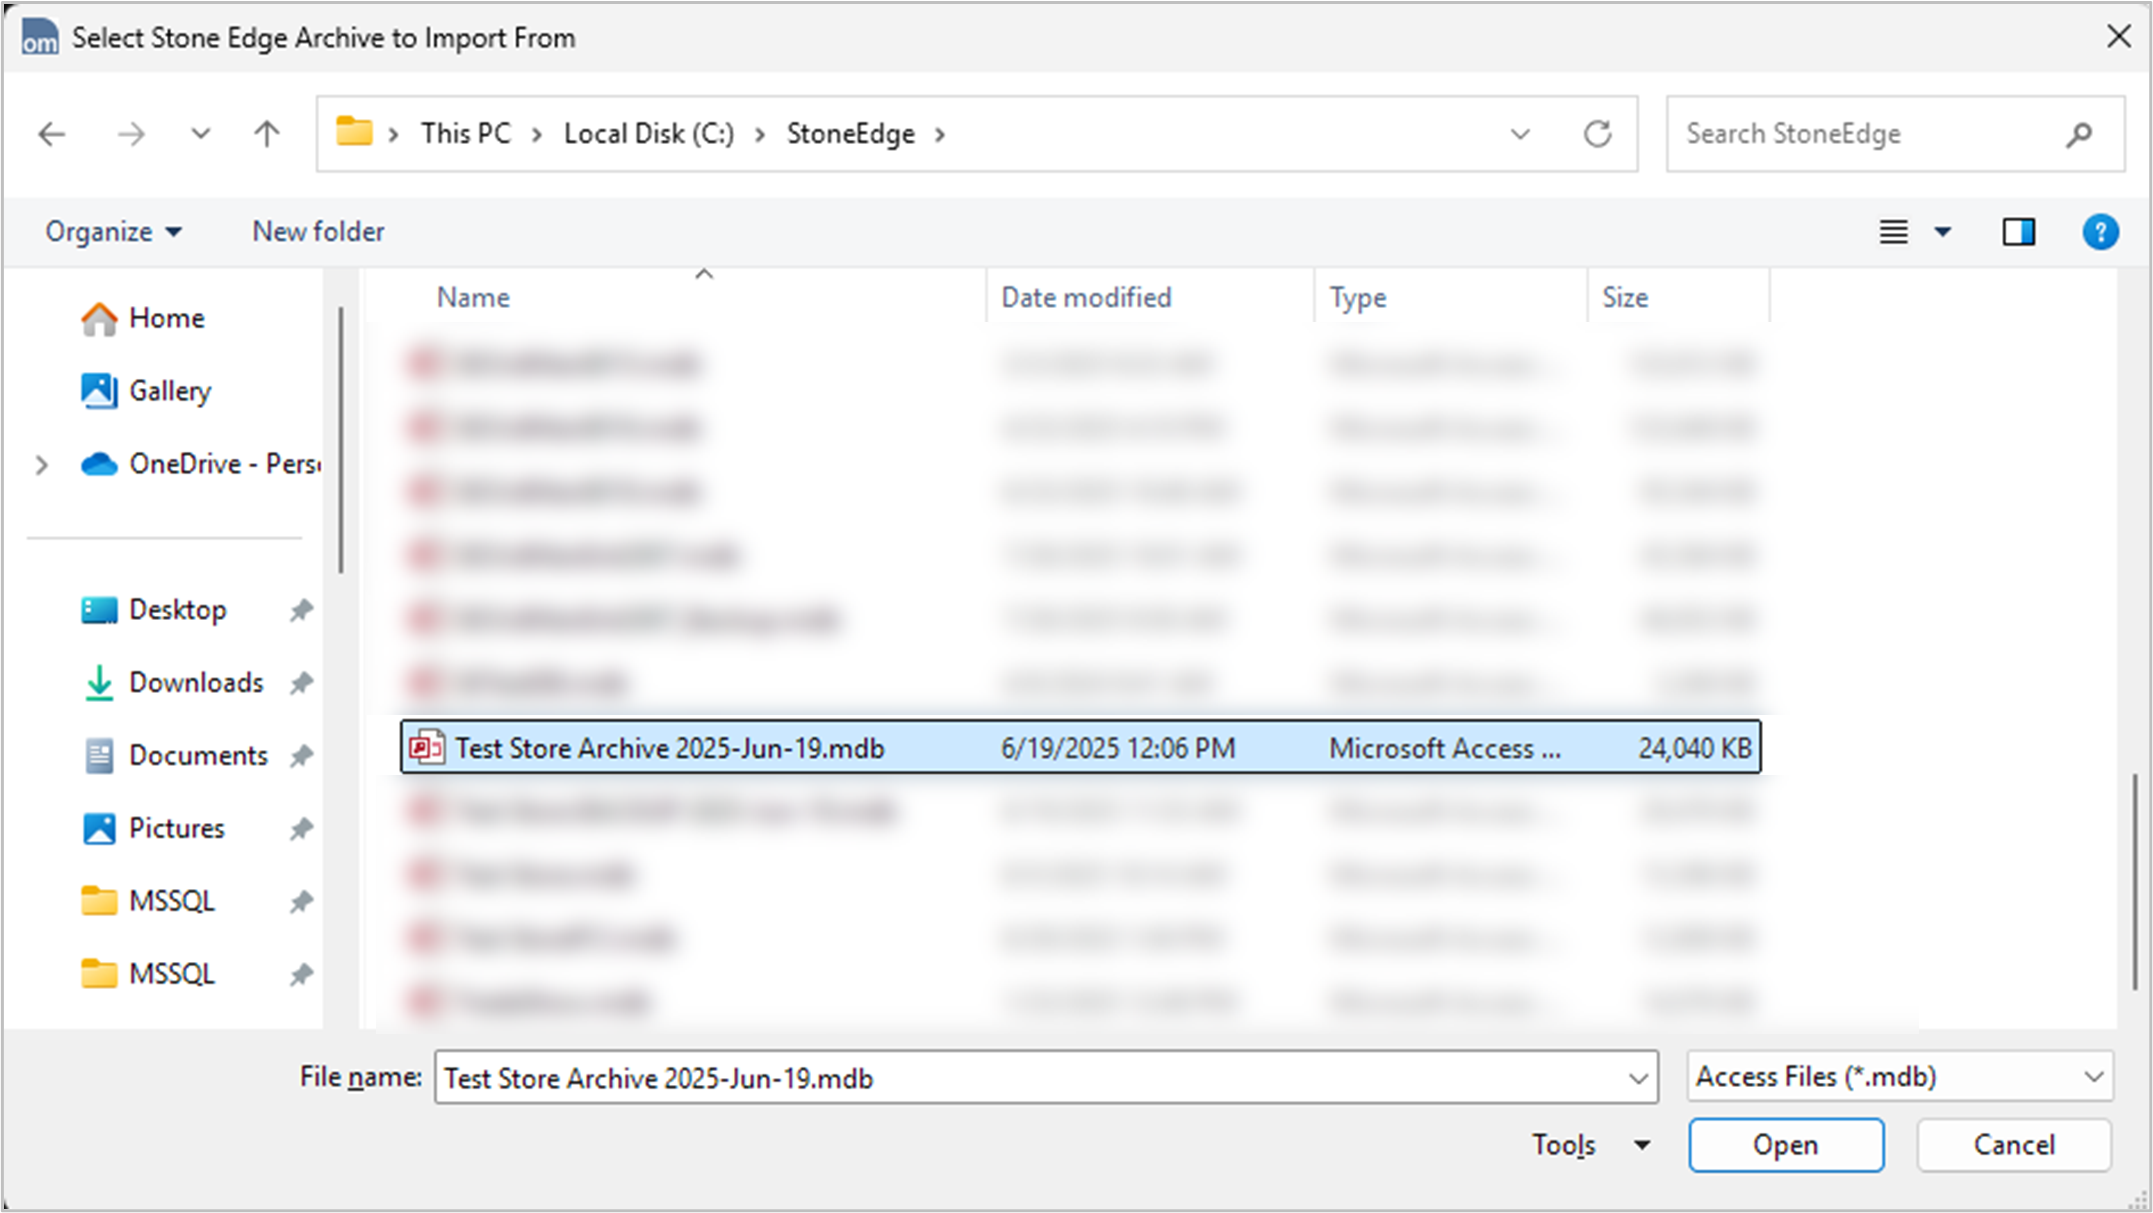The width and height of the screenshot is (2153, 1213).
Task: Refresh the StoneEdge folder listing
Action: [x=1597, y=134]
